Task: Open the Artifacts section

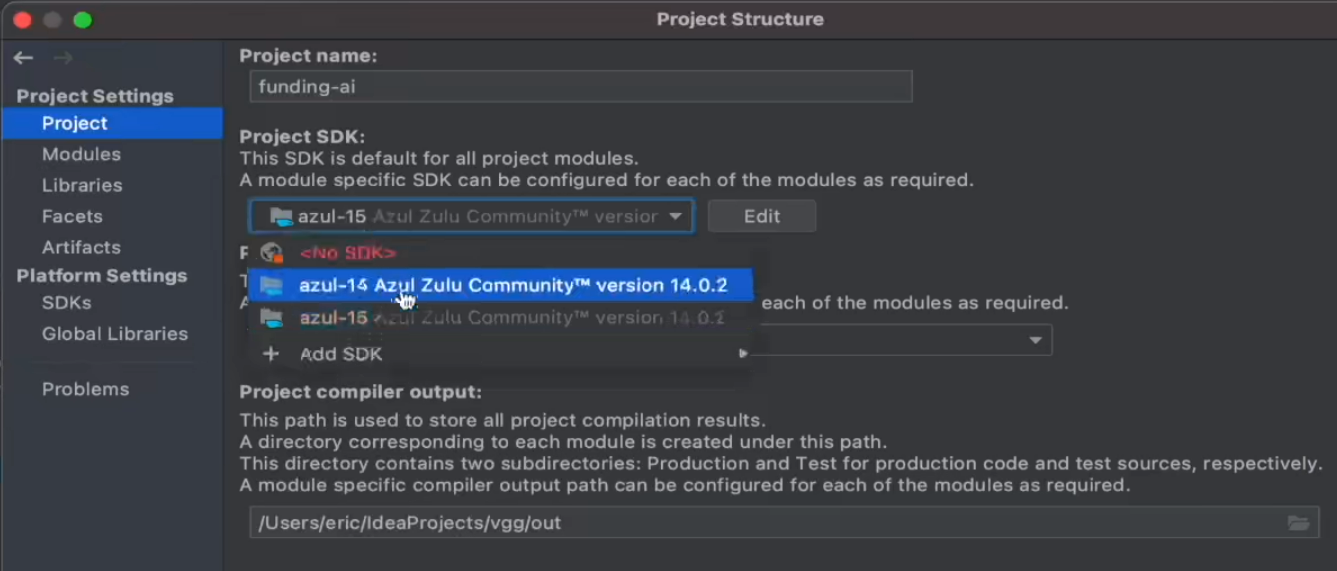Action: click(x=81, y=247)
